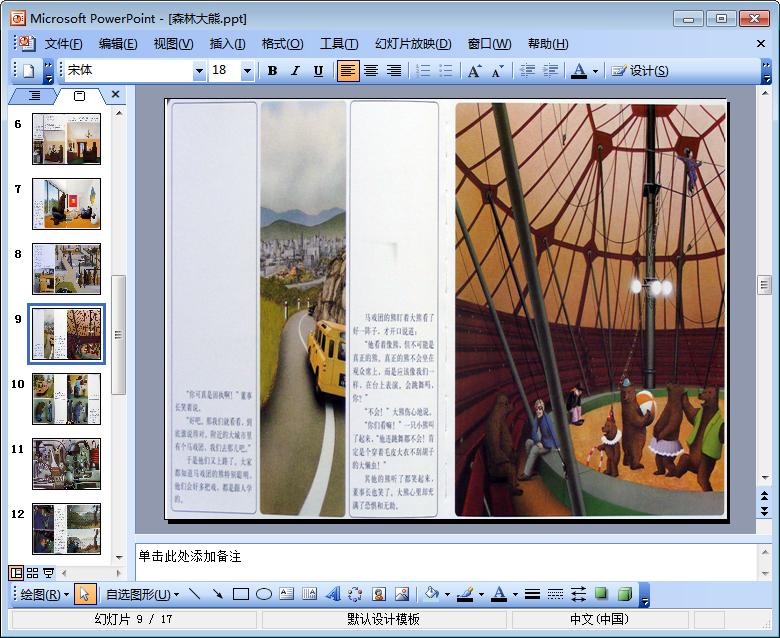Insert a horizontal text box

(x=287, y=594)
